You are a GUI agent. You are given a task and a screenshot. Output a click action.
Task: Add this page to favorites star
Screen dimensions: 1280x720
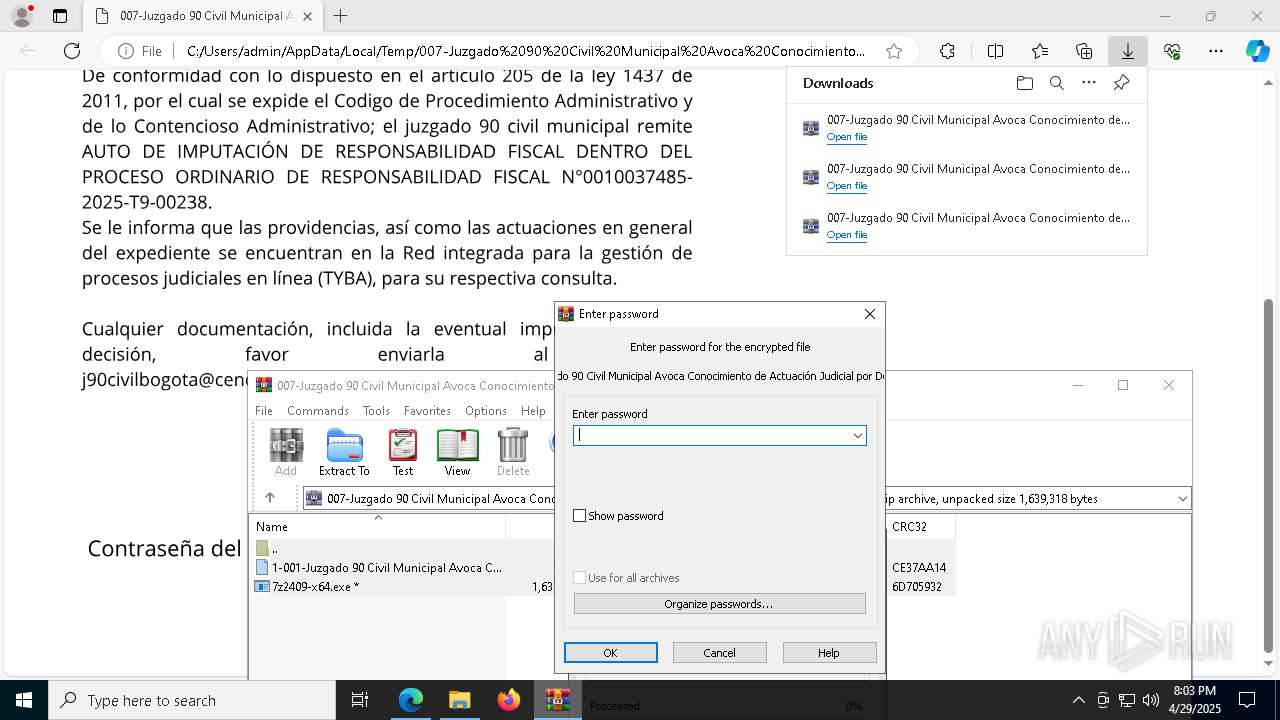click(x=894, y=51)
